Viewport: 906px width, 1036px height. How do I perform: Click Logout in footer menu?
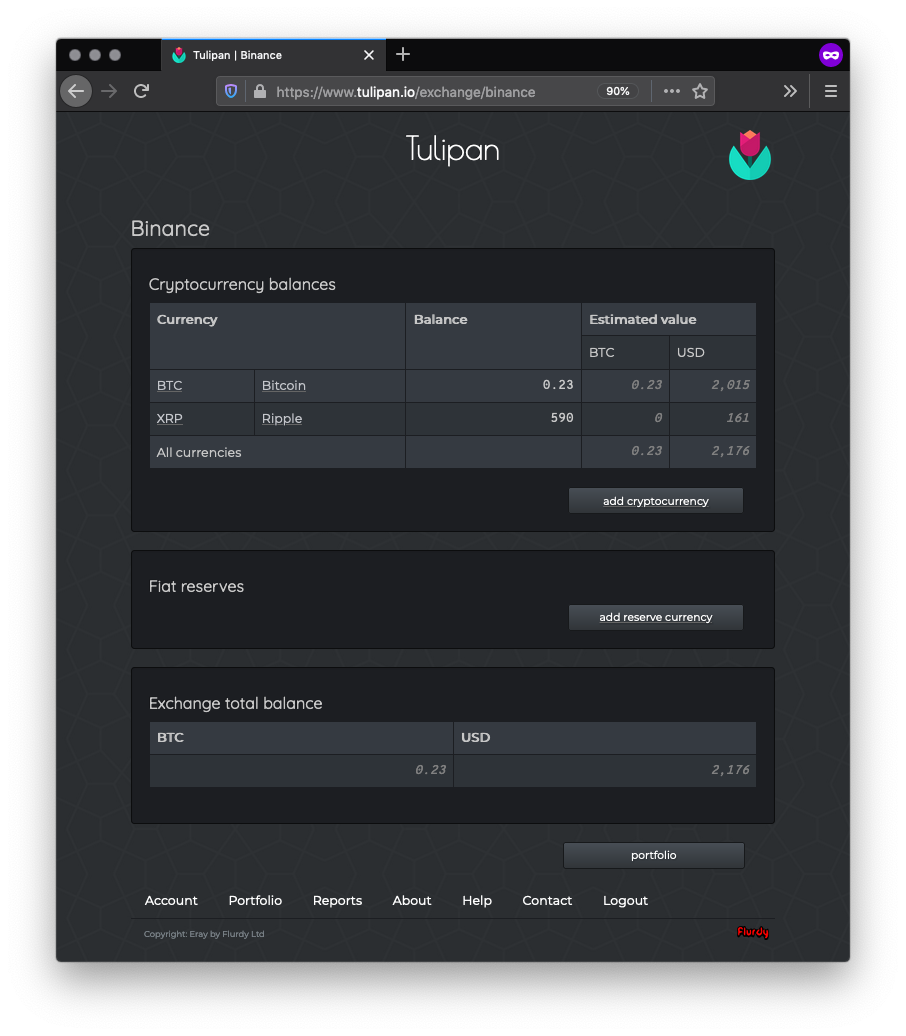[625, 901]
